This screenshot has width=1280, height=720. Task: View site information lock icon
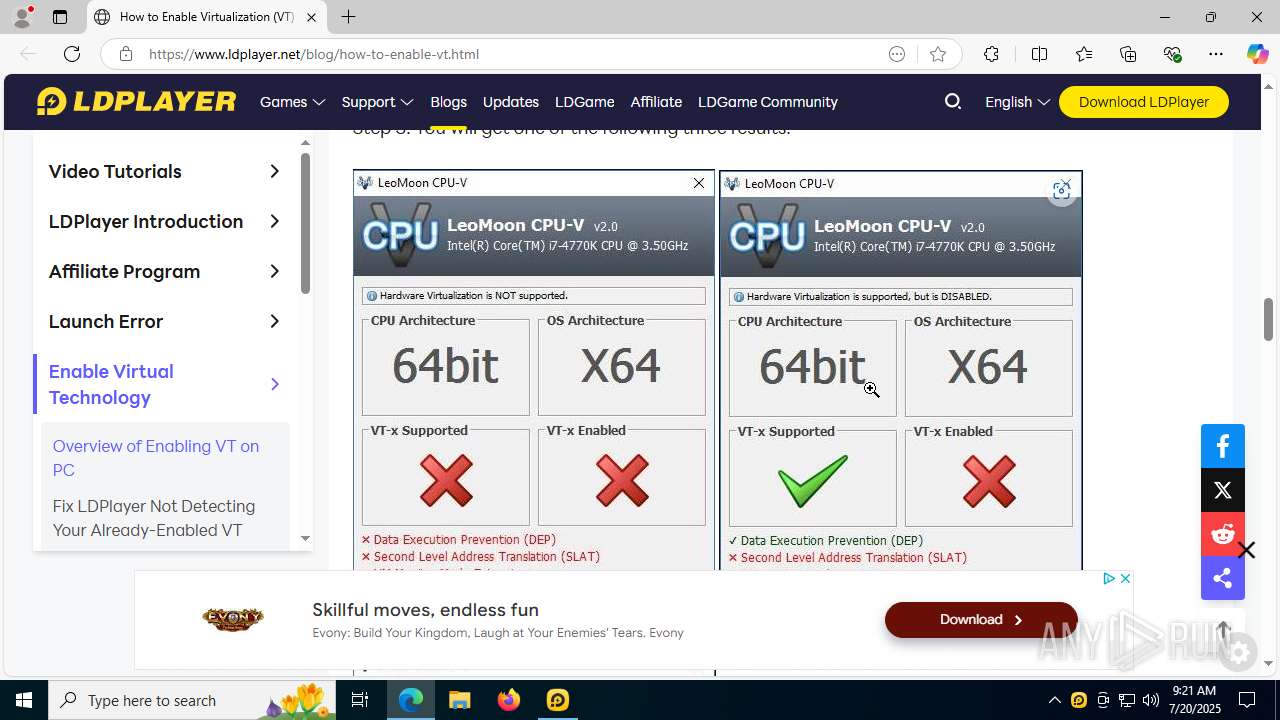point(126,54)
